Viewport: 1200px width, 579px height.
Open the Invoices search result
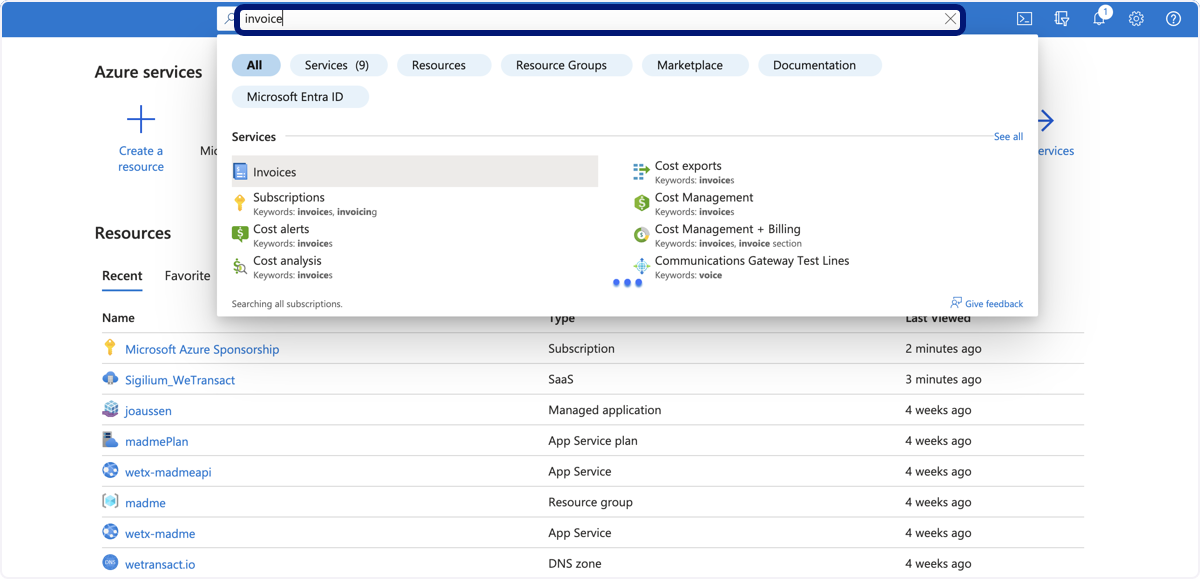[415, 172]
